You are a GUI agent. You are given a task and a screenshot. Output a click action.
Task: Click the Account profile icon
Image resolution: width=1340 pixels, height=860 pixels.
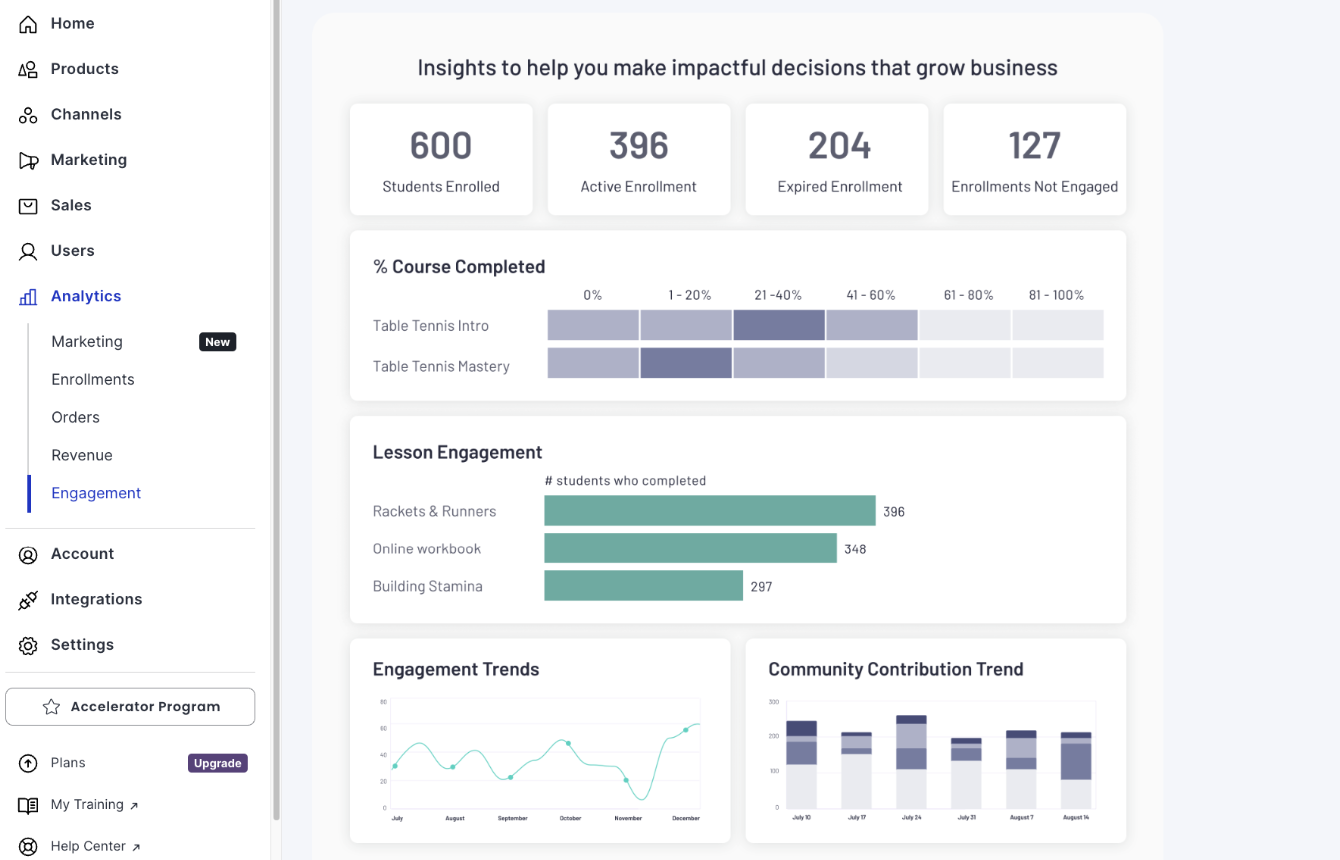[x=28, y=554]
